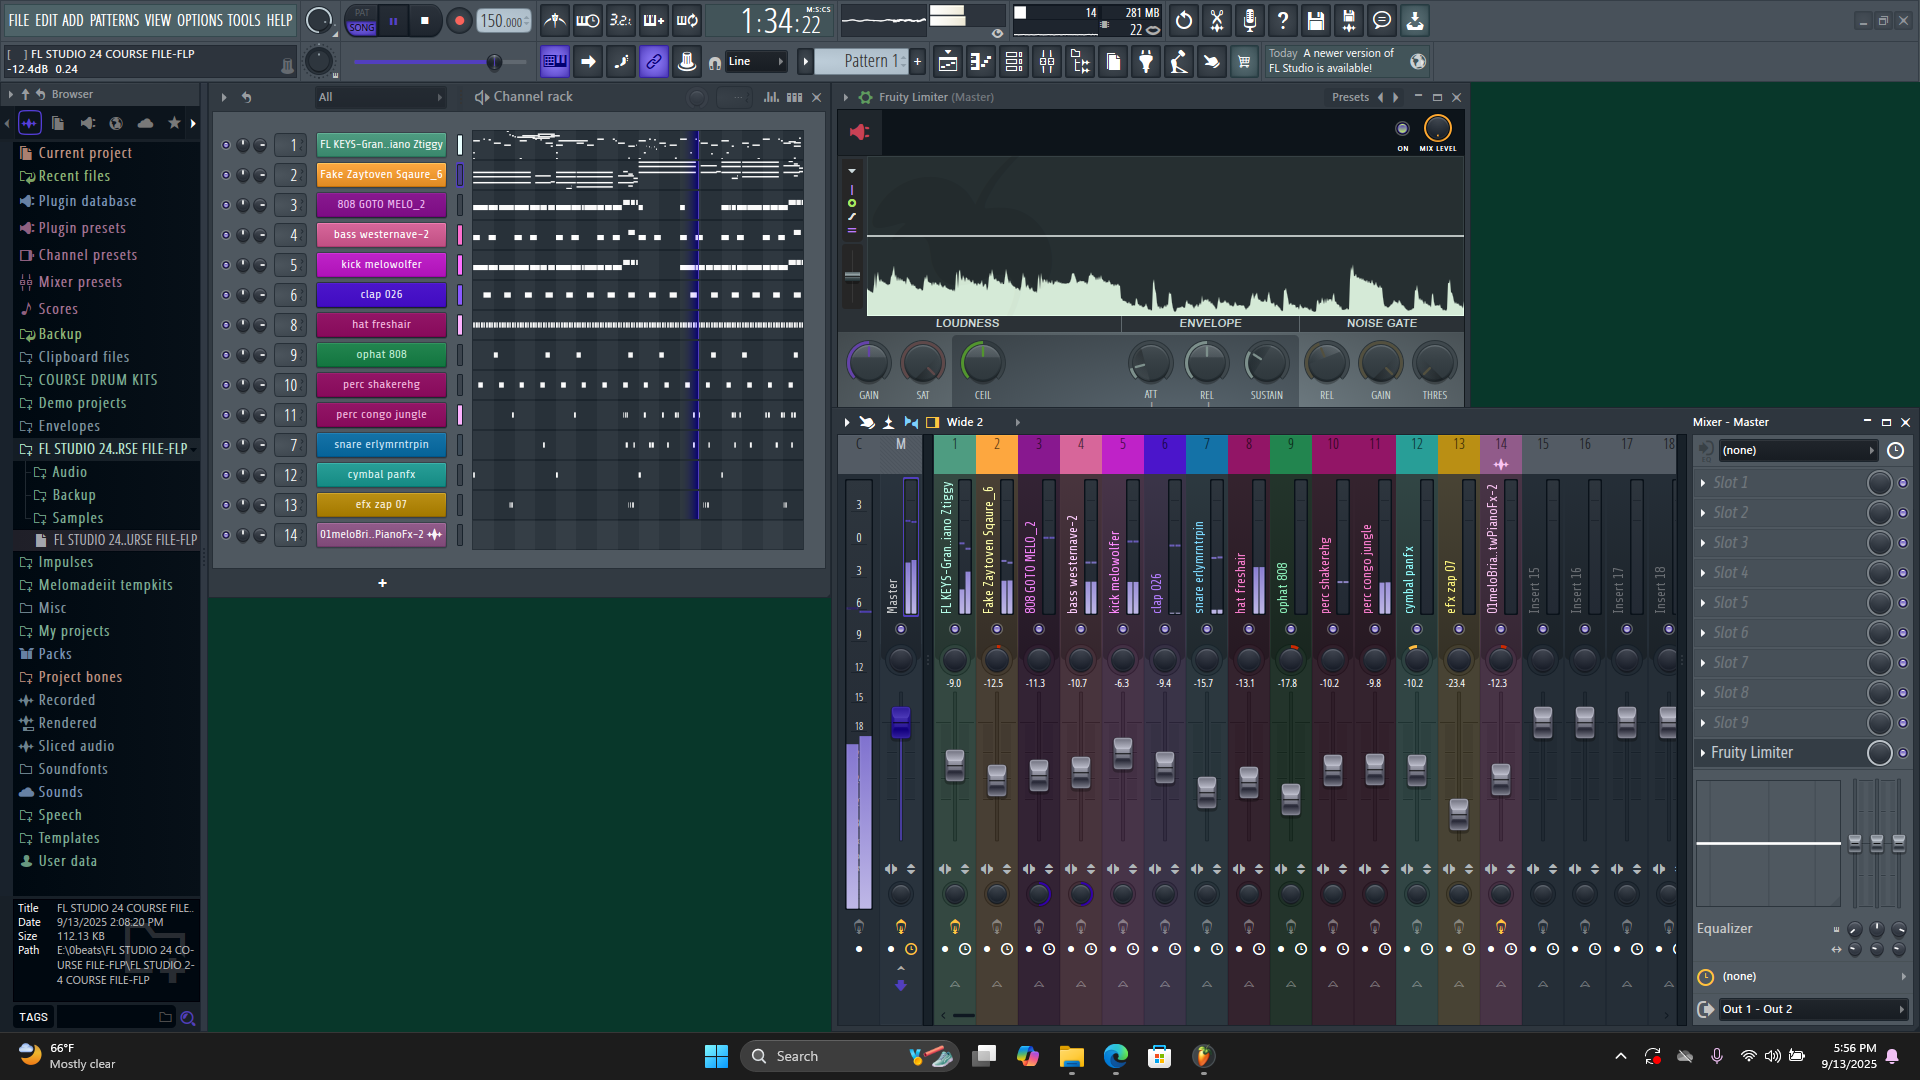
Task: Open the OPTIONS menu
Action: pos(199,20)
